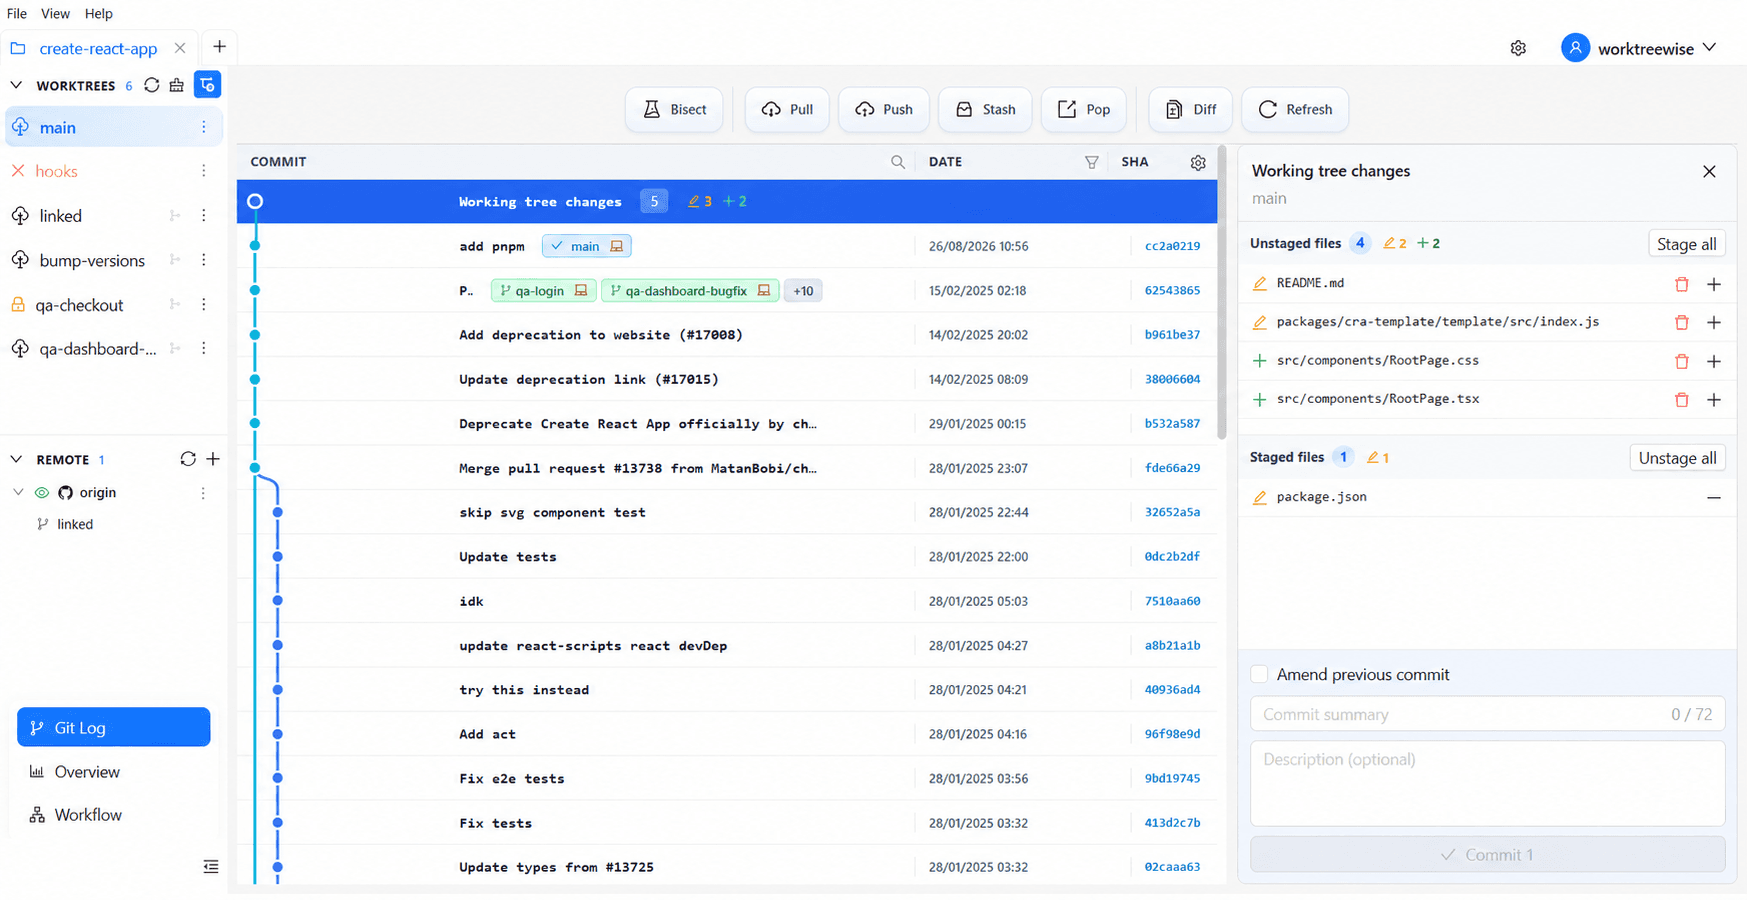Viewport: 1747px width, 900px height.
Task: Open the Diff view
Action: click(x=1190, y=109)
